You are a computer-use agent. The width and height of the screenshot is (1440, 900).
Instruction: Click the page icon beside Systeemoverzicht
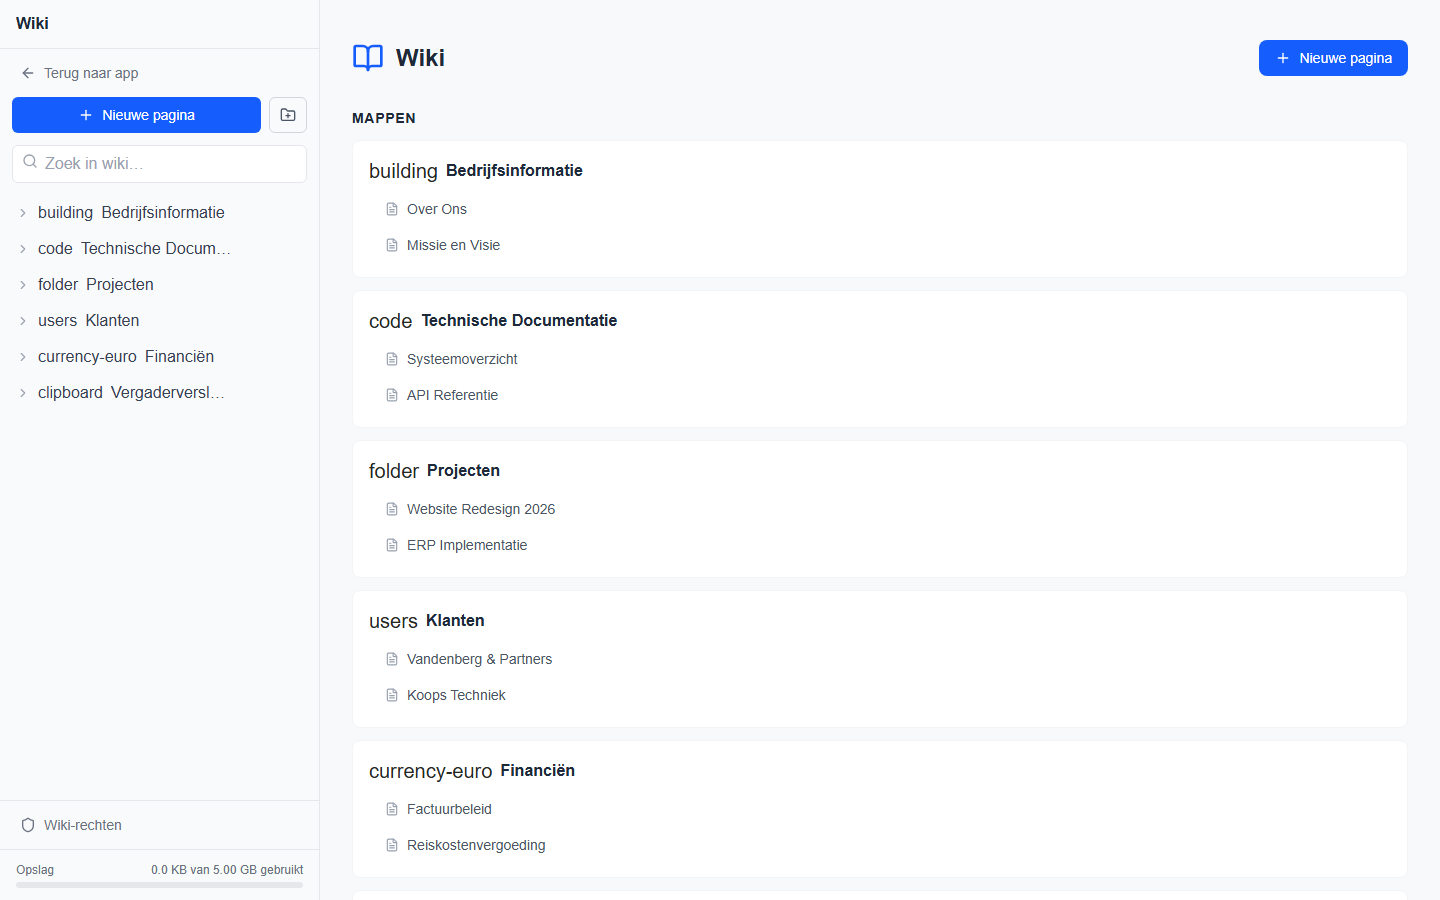(x=392, y=359)
